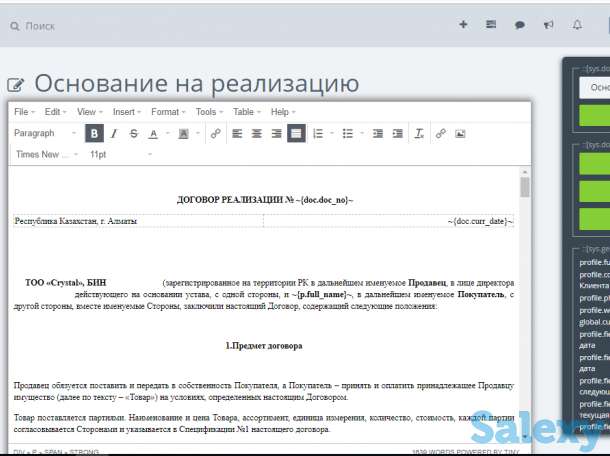Viewport: 610px width, 456px height.
Task: Clear formatting with Tx icon
Action: click(419, 133)
